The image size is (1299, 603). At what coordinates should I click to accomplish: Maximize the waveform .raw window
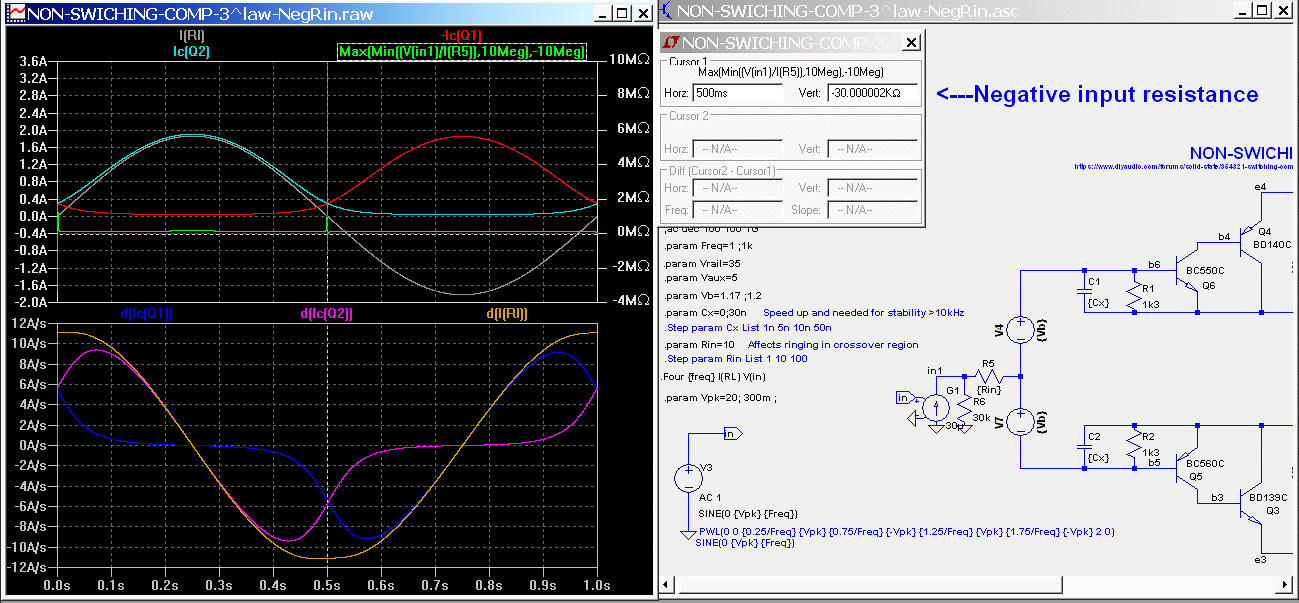(x=621, y=13)
